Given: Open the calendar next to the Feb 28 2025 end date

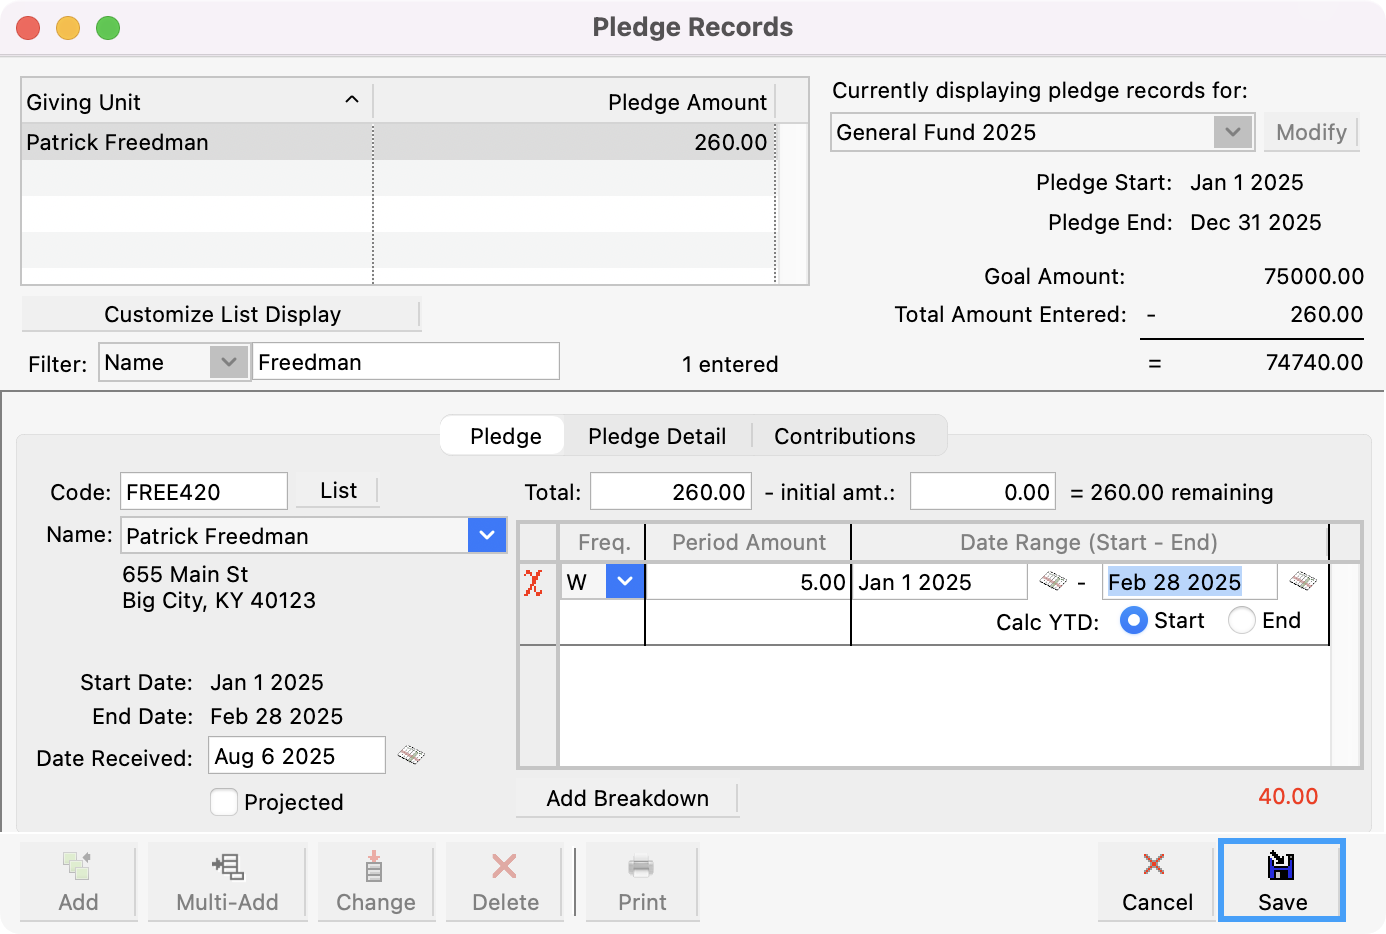Looking at the screenshot, I should tap(1302, 581).
